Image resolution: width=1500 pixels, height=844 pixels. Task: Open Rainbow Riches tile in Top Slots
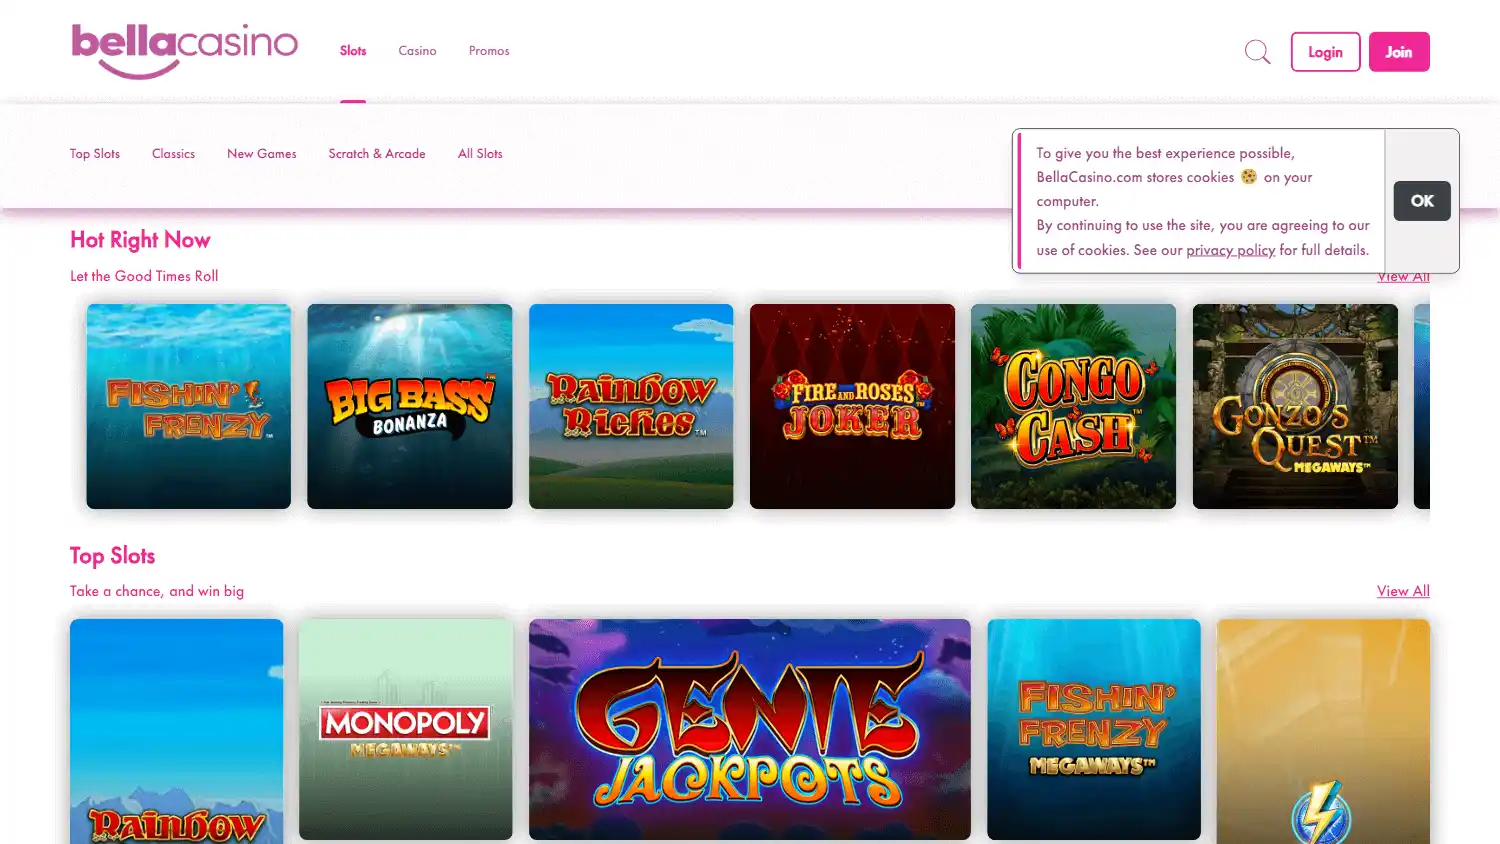(x=177, y=731)
